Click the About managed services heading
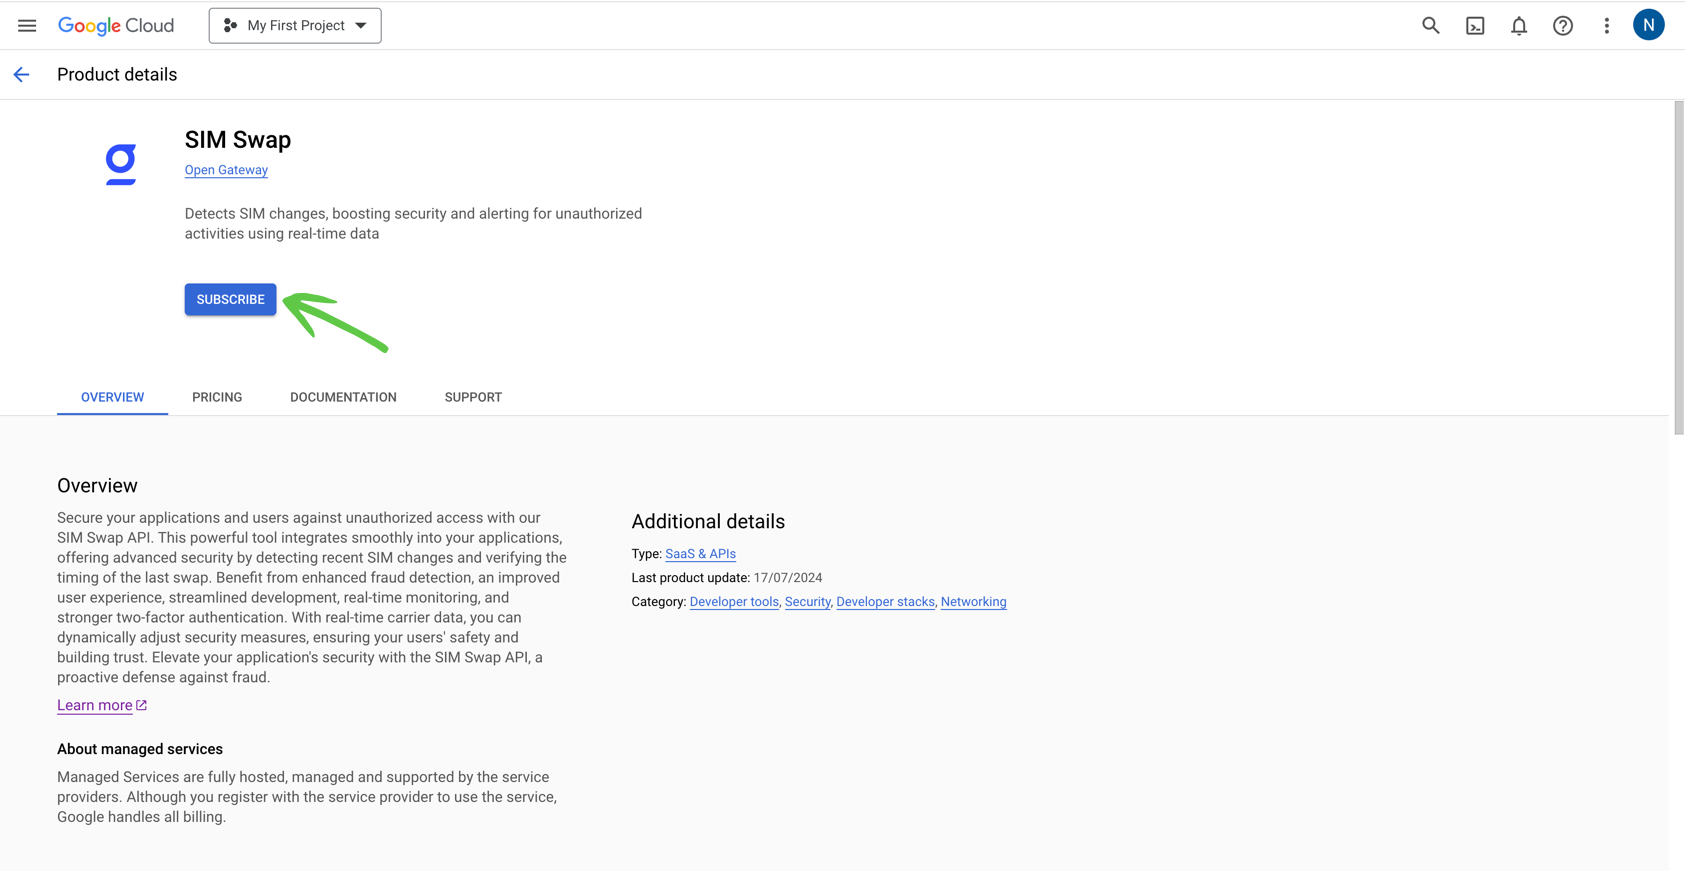This screenshot has height=871, width=1685. click(140, 749)
